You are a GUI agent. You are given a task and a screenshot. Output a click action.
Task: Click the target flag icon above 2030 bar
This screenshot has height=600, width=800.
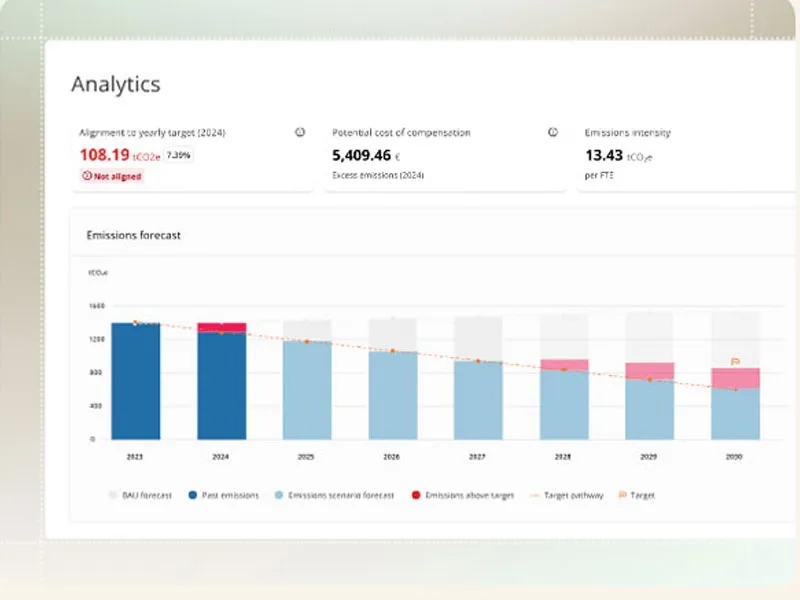pyautogui.click(x=735, y=361)
